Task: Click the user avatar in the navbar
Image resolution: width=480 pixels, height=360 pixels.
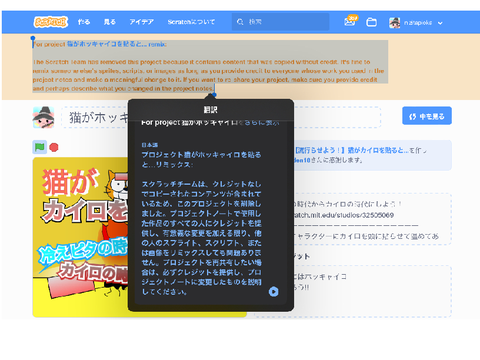Action: (395, 23)
